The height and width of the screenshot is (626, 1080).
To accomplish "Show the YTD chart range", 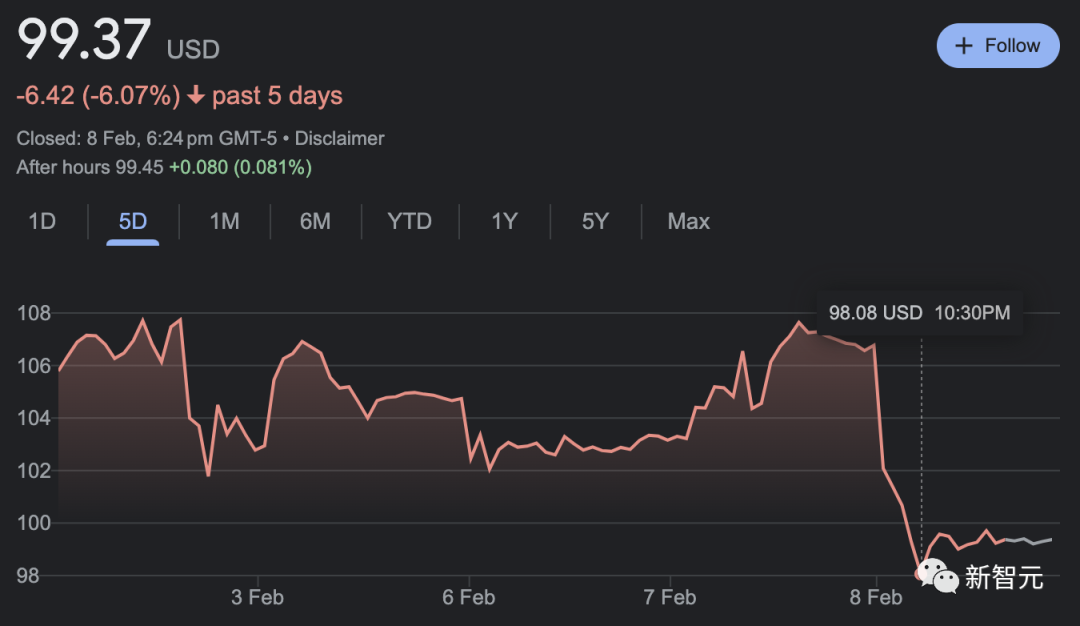I will point(409,221).
